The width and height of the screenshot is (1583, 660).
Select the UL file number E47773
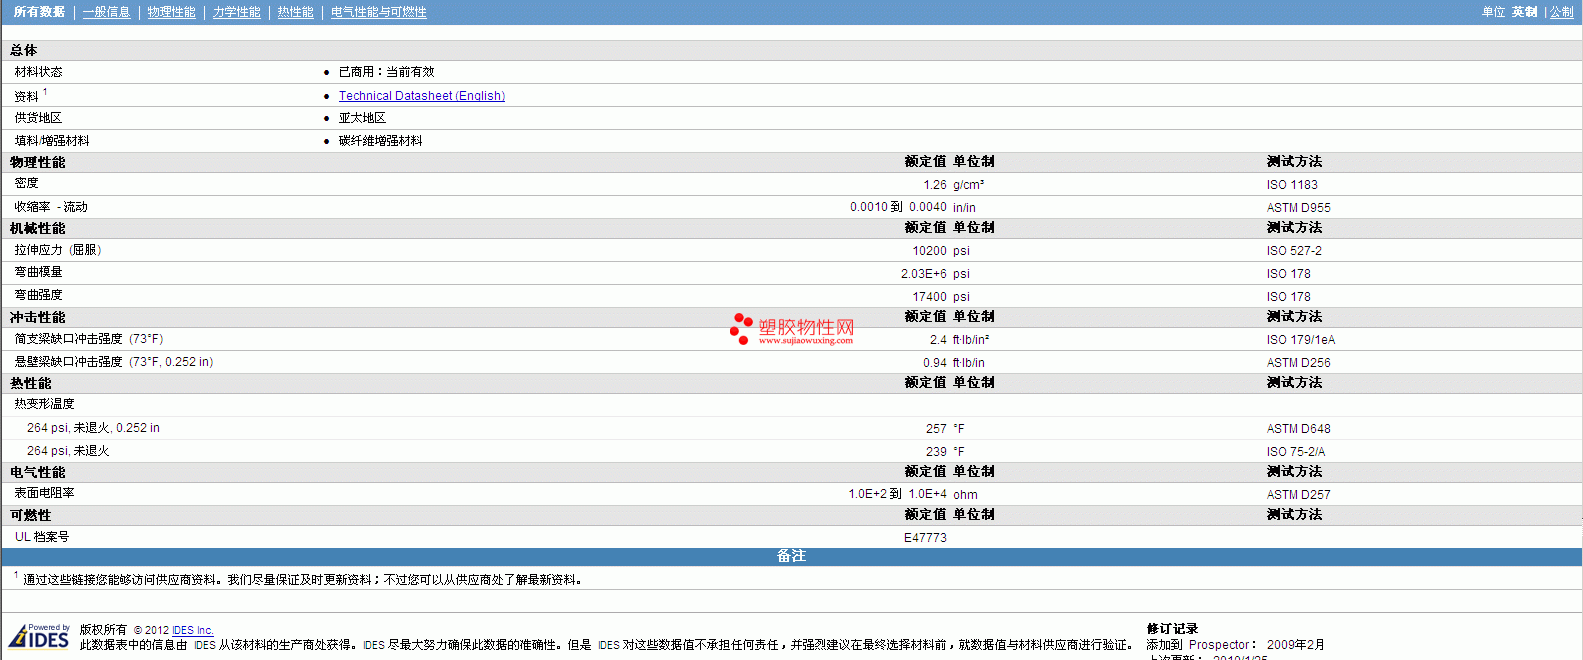(x=925, y=538)
